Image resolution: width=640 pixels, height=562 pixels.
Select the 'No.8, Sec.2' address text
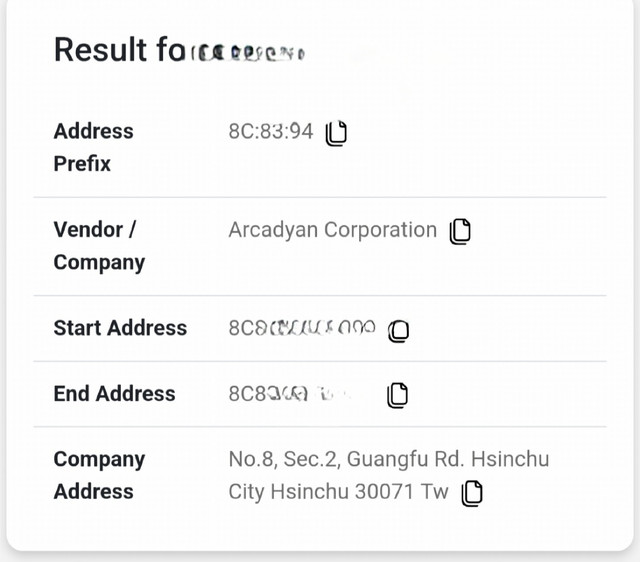point(283,459)
